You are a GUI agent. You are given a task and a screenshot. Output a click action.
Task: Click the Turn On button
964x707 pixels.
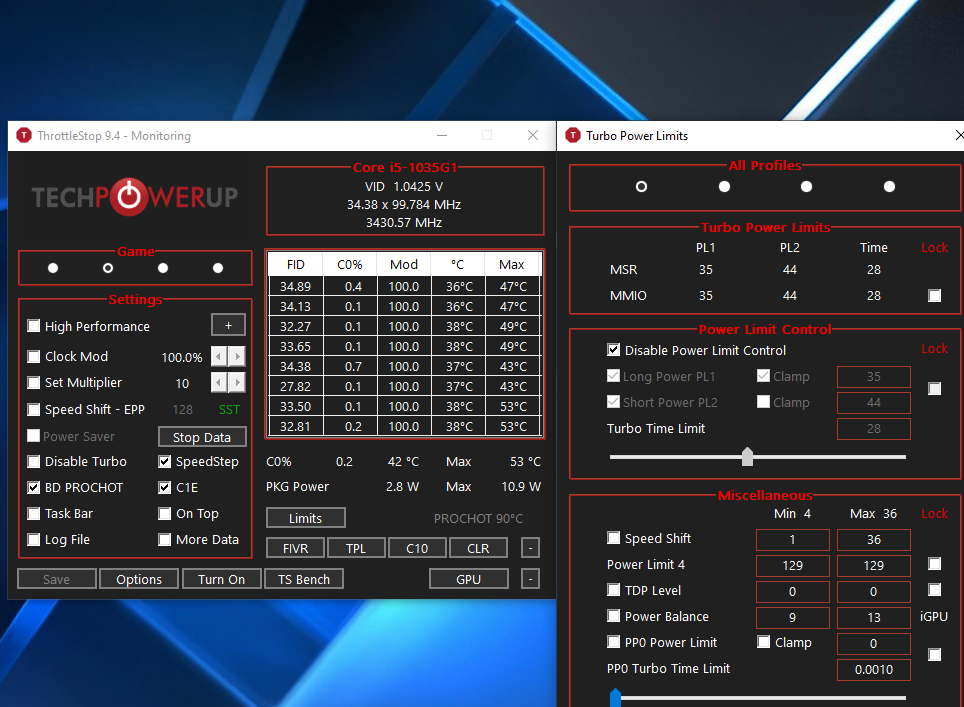coord(221,579)
